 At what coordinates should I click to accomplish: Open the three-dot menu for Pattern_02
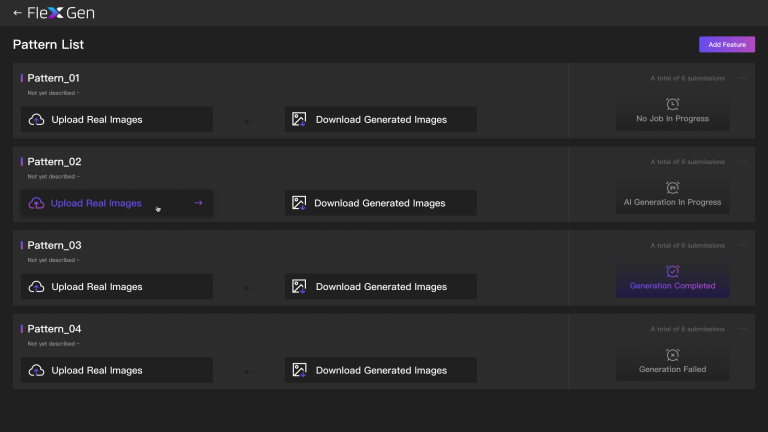click(x=742, y=161)
